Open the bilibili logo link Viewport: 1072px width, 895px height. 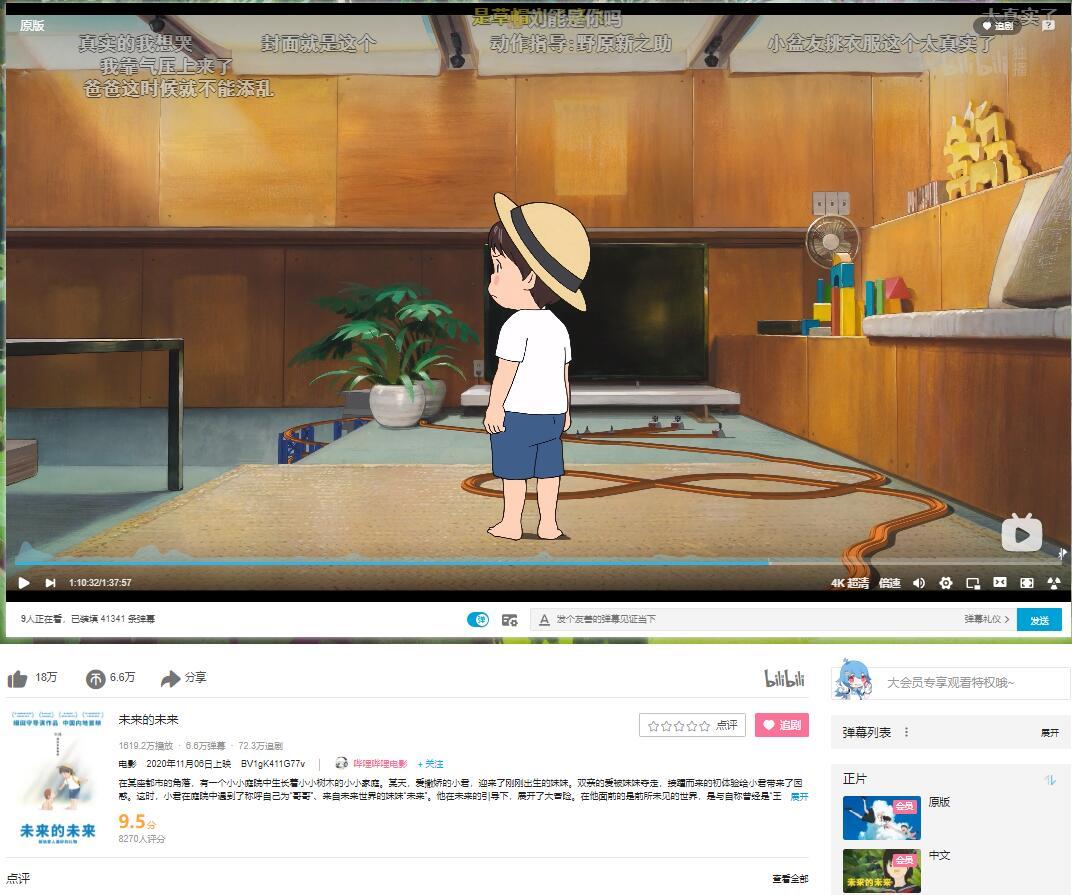click(x=784, y=678)
